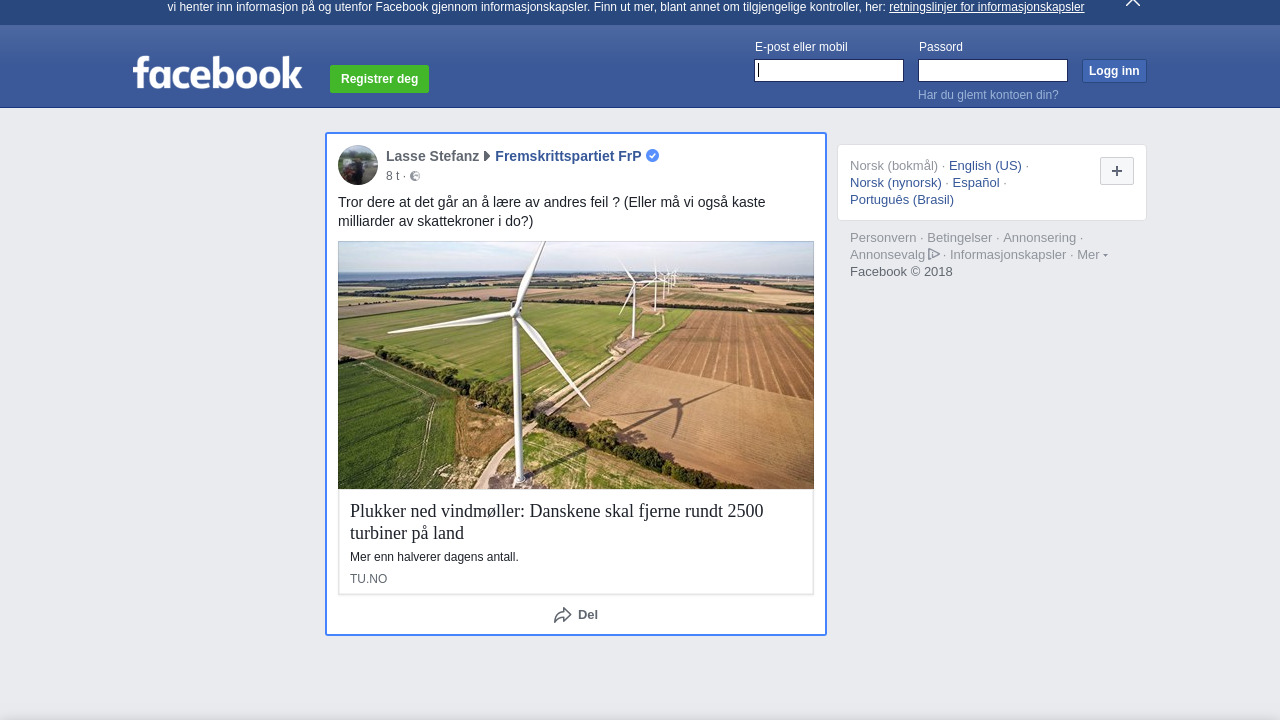Viewport: 1280px width, 720px height.
Task: Open Lasse Stefanz profile picture
Action: tap(358, 165)
